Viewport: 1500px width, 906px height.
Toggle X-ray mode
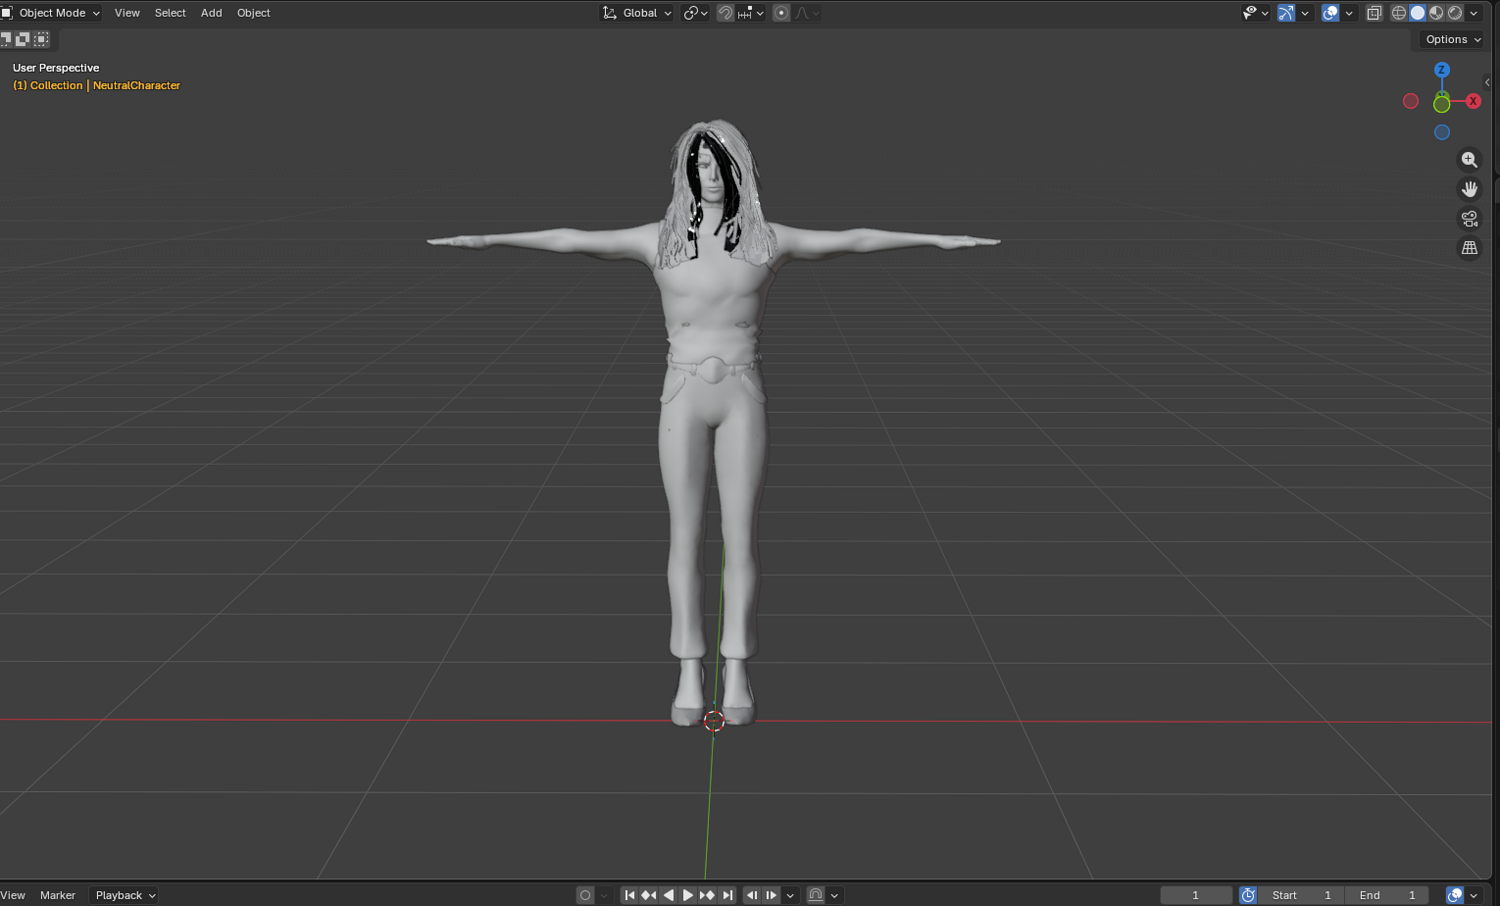(x=1374, y=13)
